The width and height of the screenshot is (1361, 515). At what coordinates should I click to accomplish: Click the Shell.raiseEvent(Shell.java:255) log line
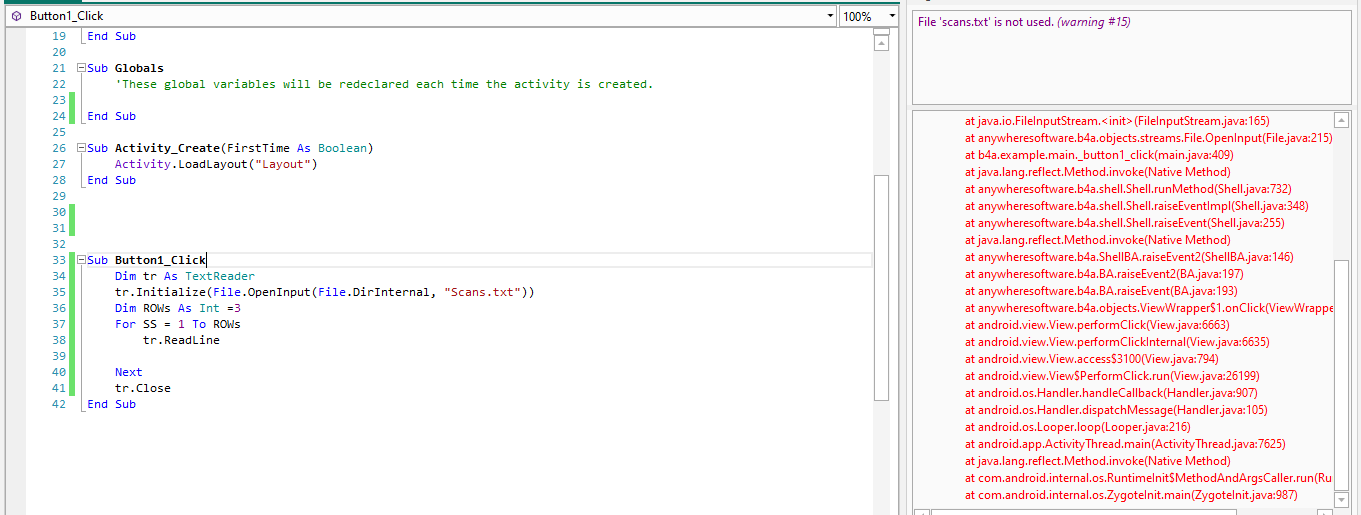[1124, 223]
